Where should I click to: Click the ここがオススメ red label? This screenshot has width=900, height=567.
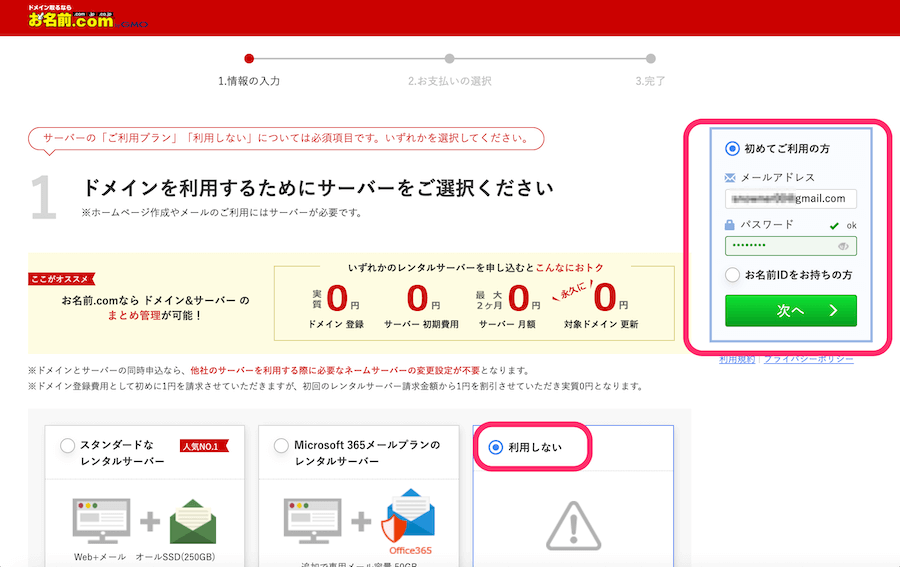[x=61, y=279]
